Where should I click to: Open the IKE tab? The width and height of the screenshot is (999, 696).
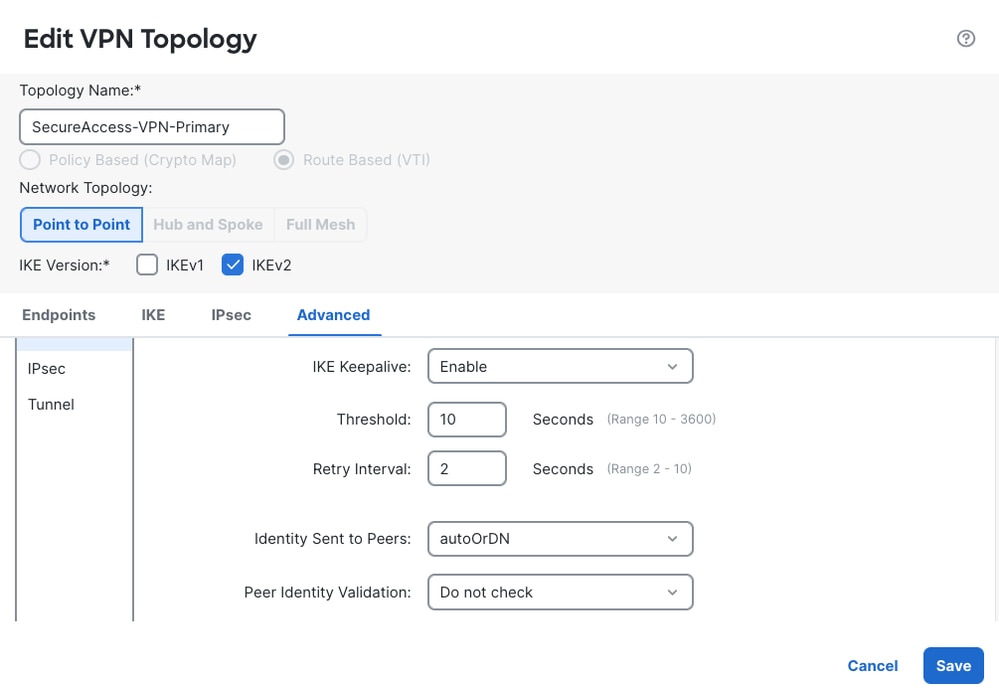coord(153,315)
